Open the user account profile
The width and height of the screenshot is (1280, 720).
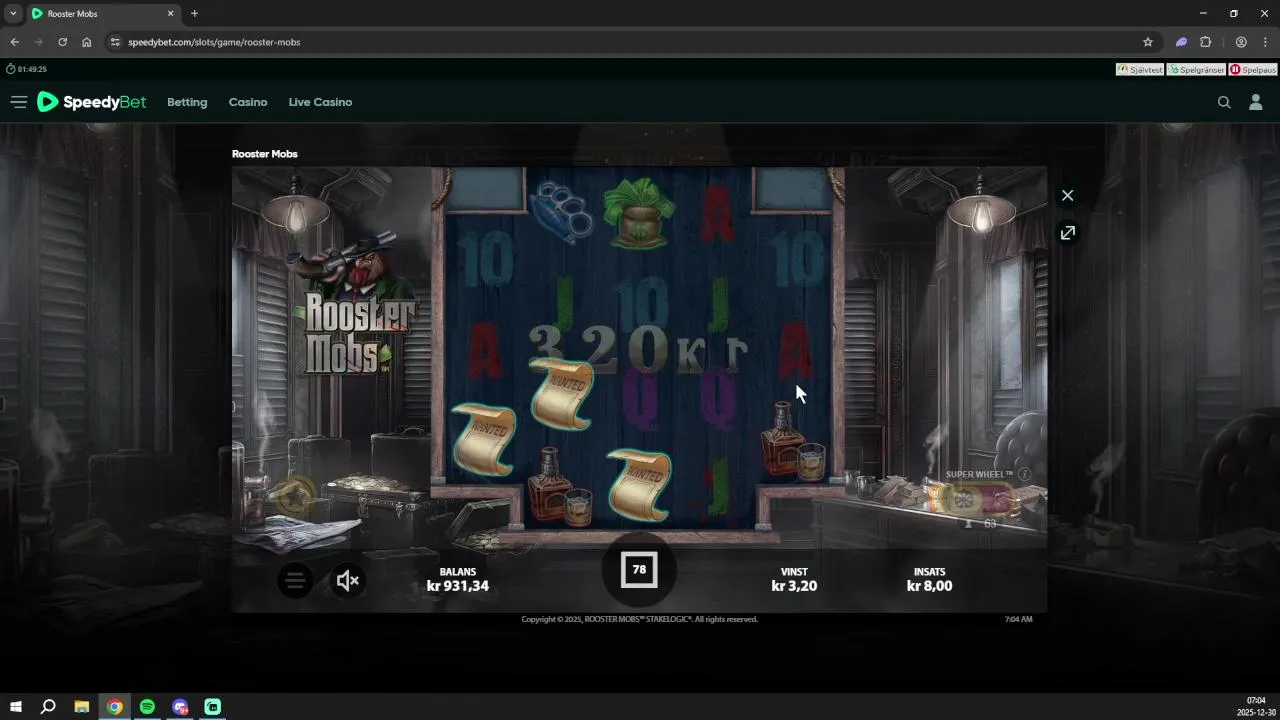[x=1256, y=102]
